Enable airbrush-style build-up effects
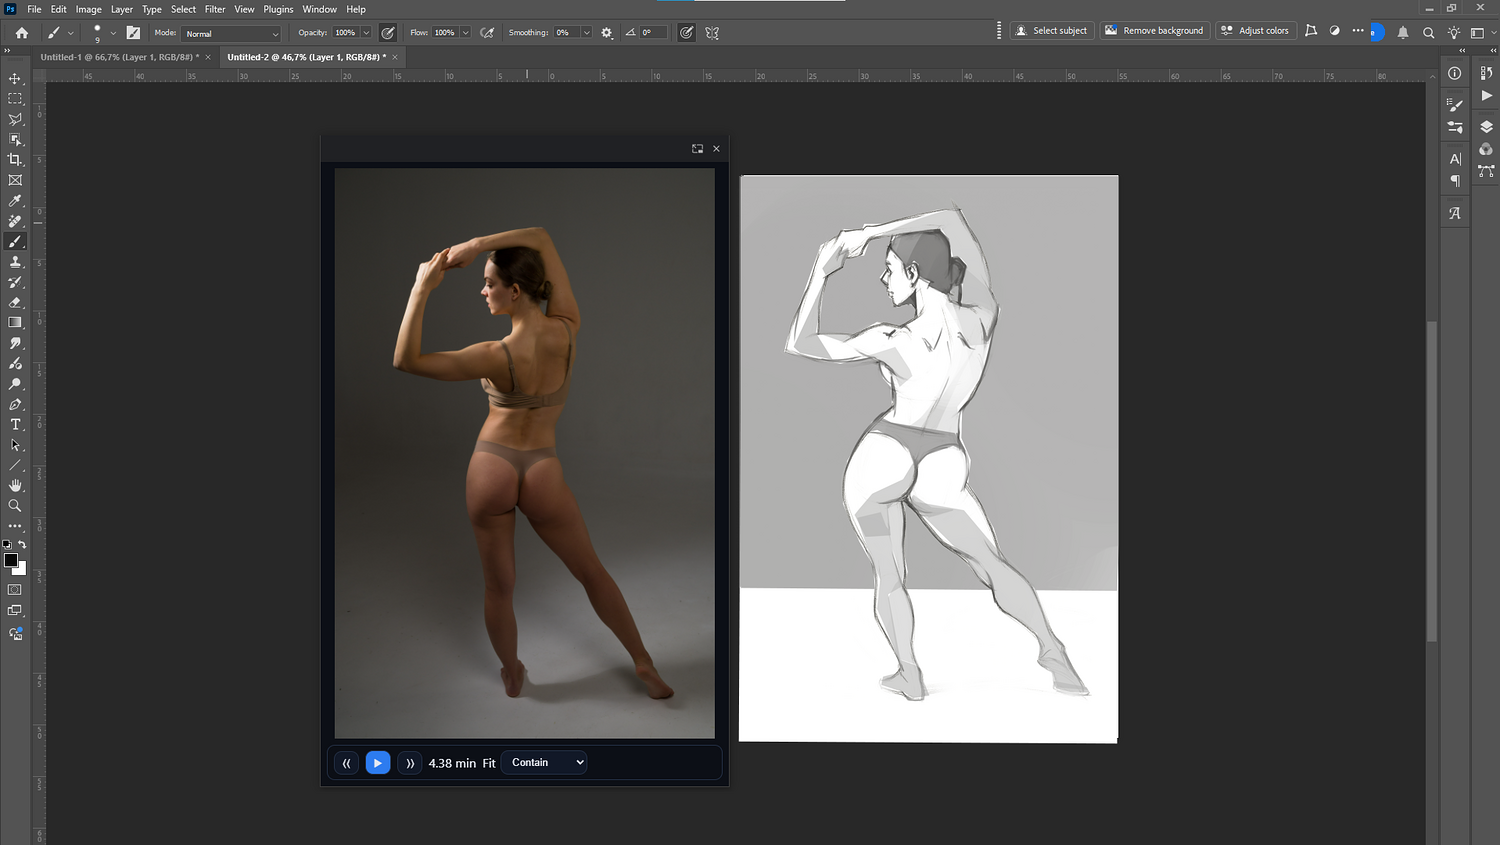 click(487, 33)
